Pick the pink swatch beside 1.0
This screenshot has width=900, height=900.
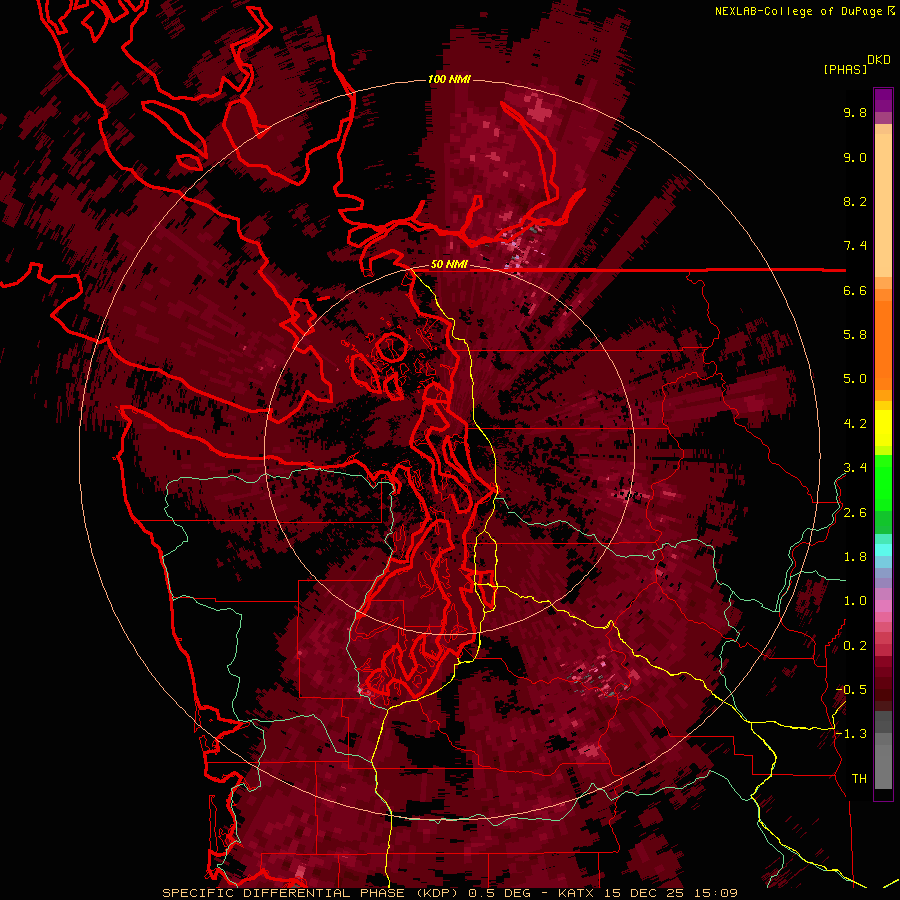883,605
